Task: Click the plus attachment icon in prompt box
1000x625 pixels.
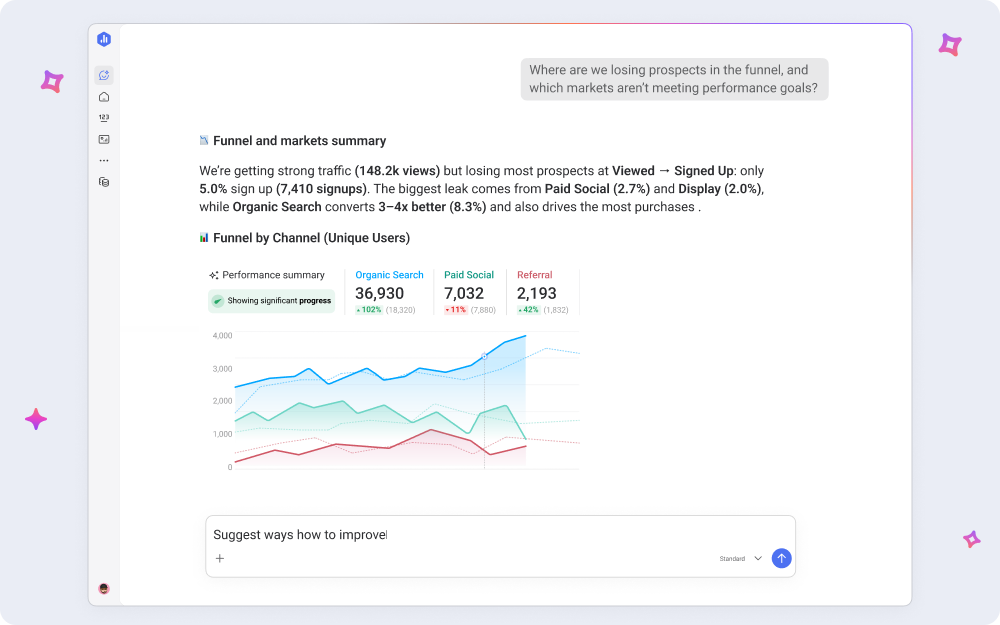Action: (220, 559)
